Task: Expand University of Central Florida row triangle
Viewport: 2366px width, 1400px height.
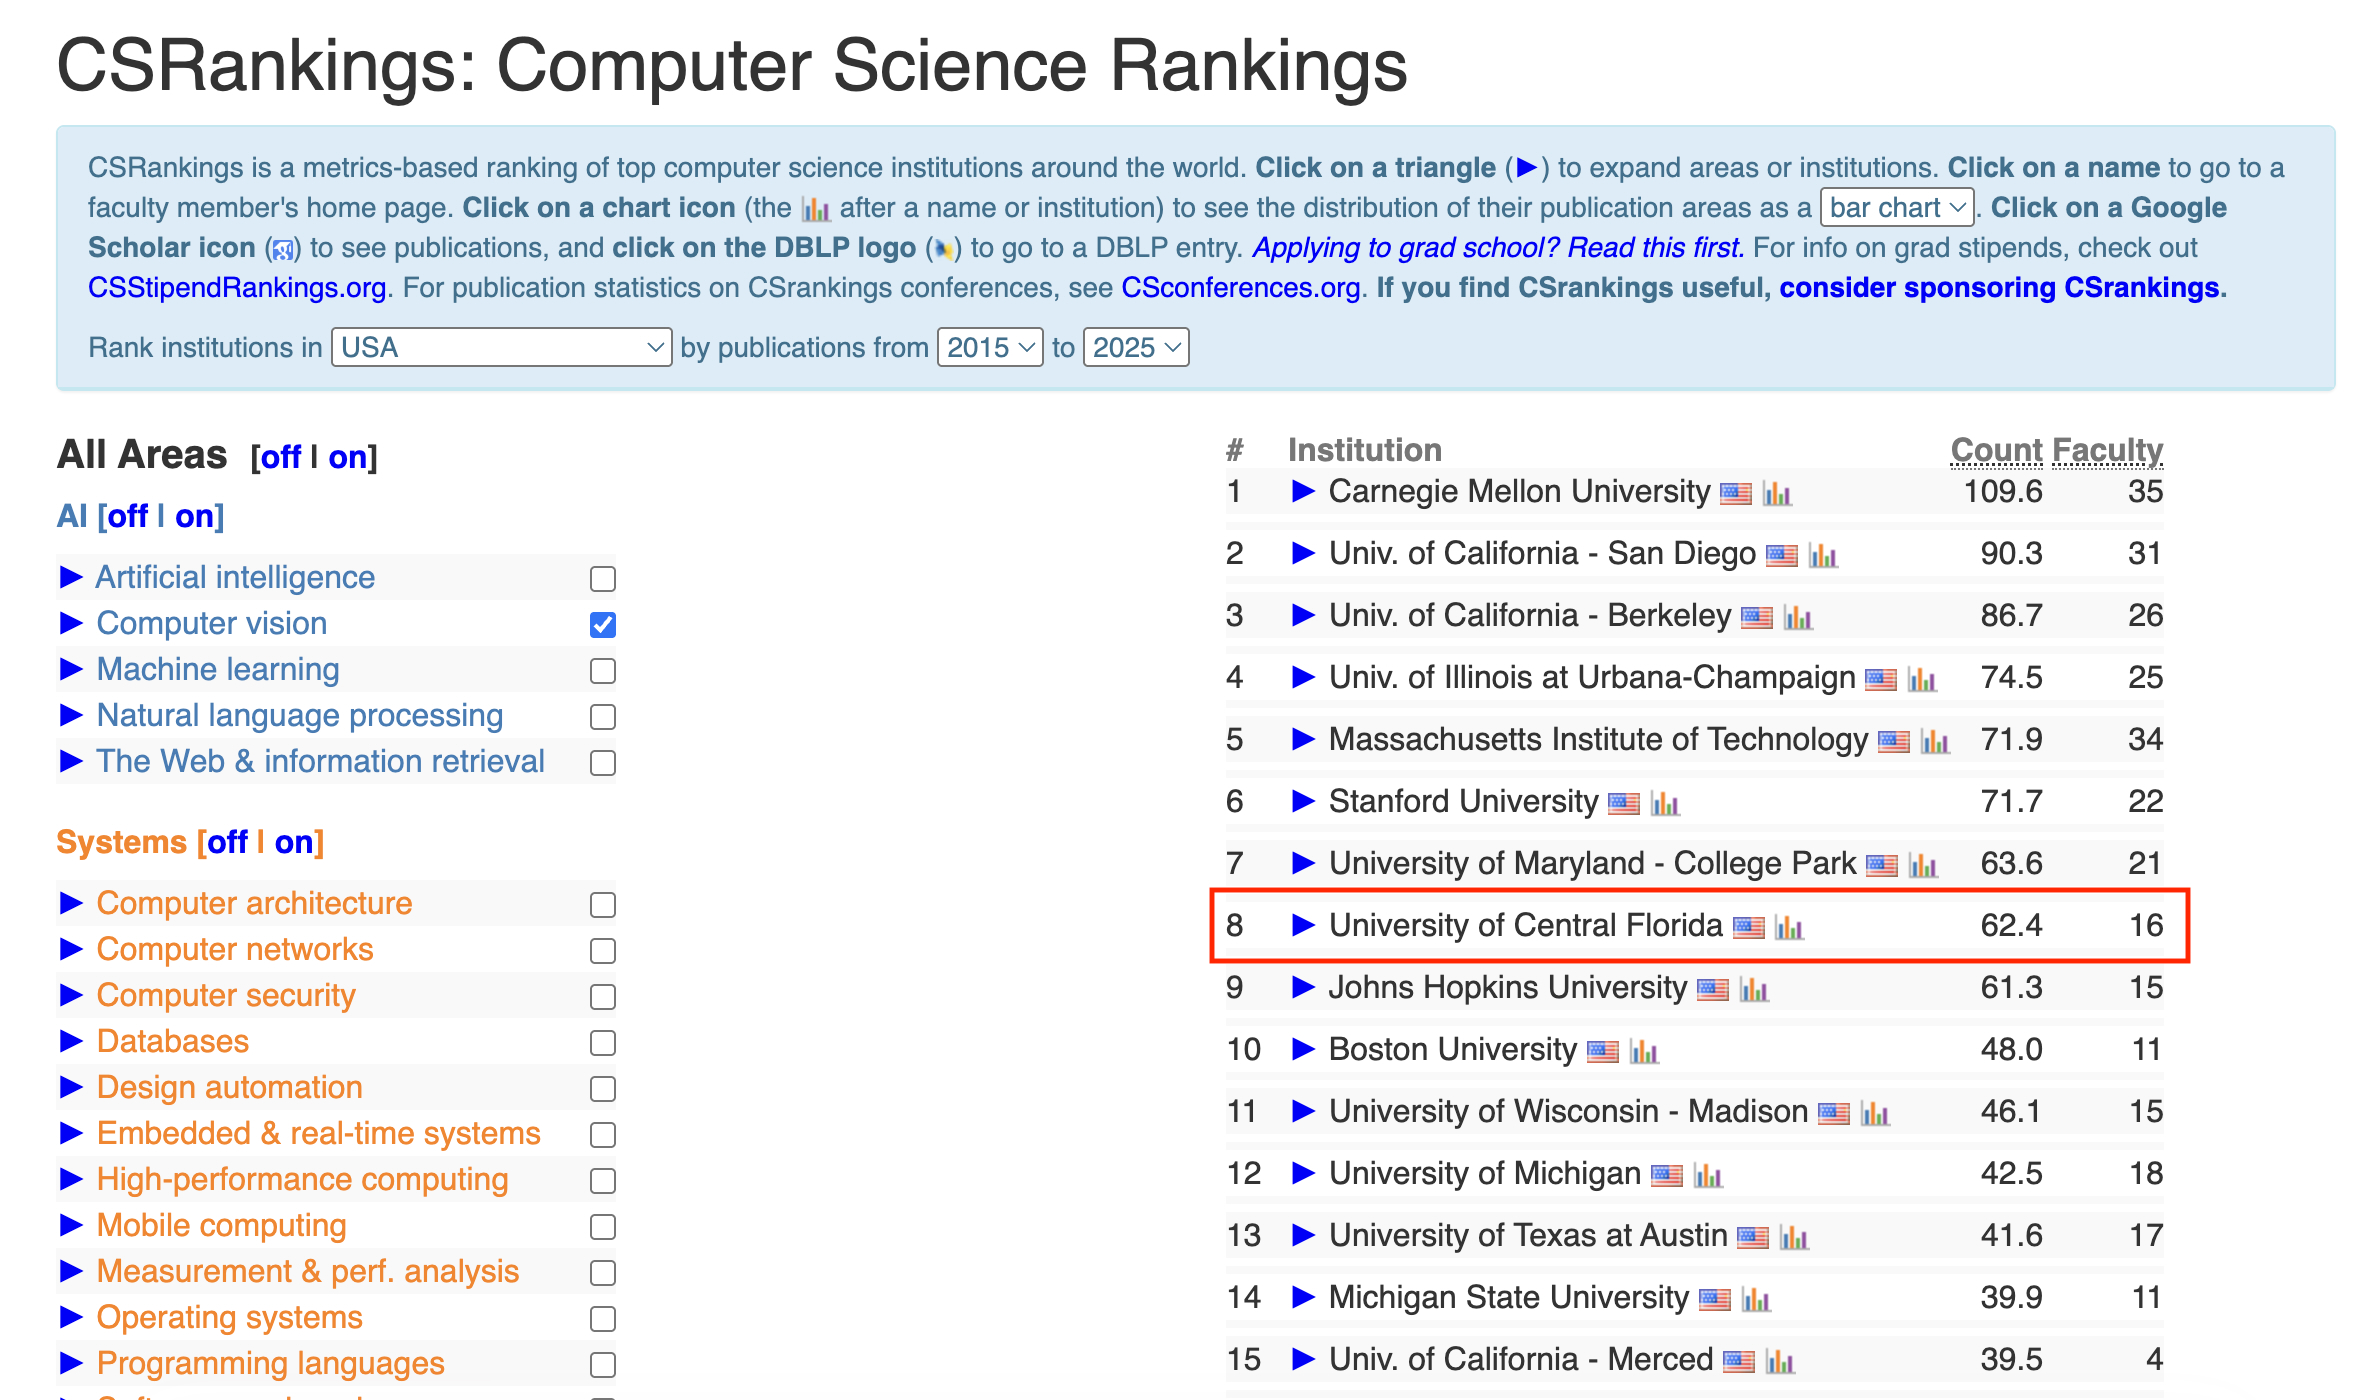Action: click(x=1303, y=925)
